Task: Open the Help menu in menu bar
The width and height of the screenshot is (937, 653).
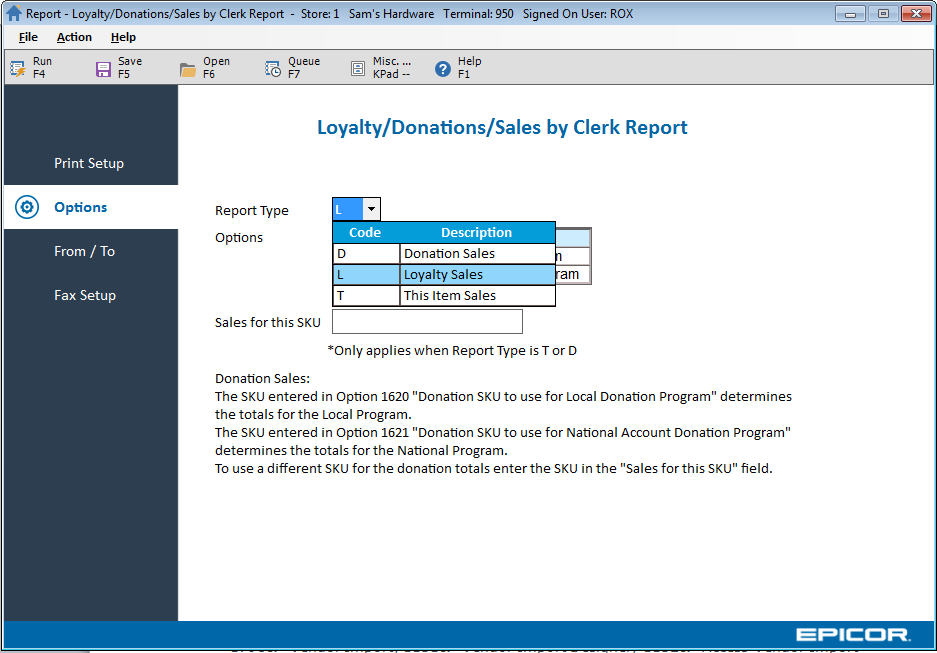Action: [123, 37]
